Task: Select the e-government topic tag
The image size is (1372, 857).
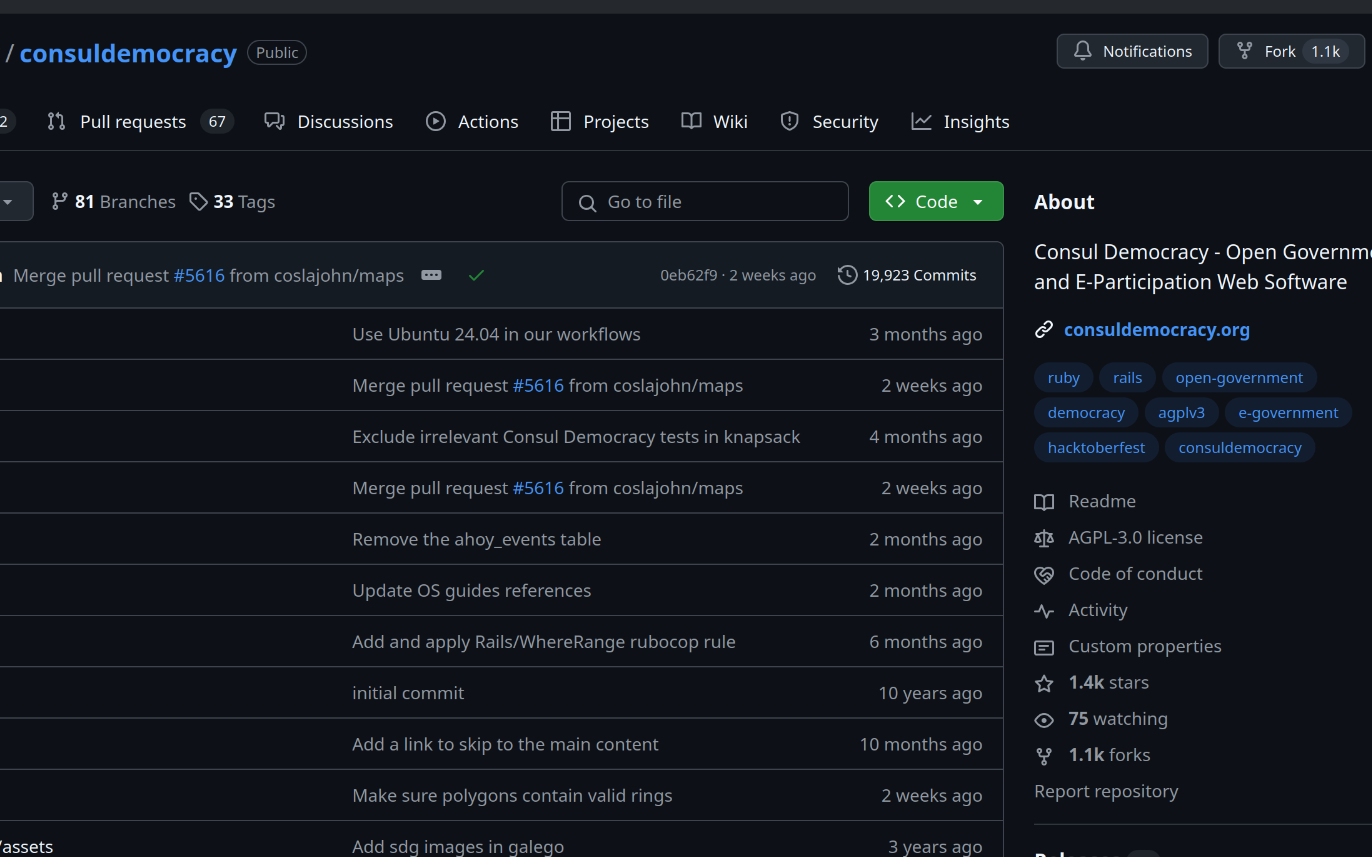Action: pyautogui.click(x=1288, y=413)
